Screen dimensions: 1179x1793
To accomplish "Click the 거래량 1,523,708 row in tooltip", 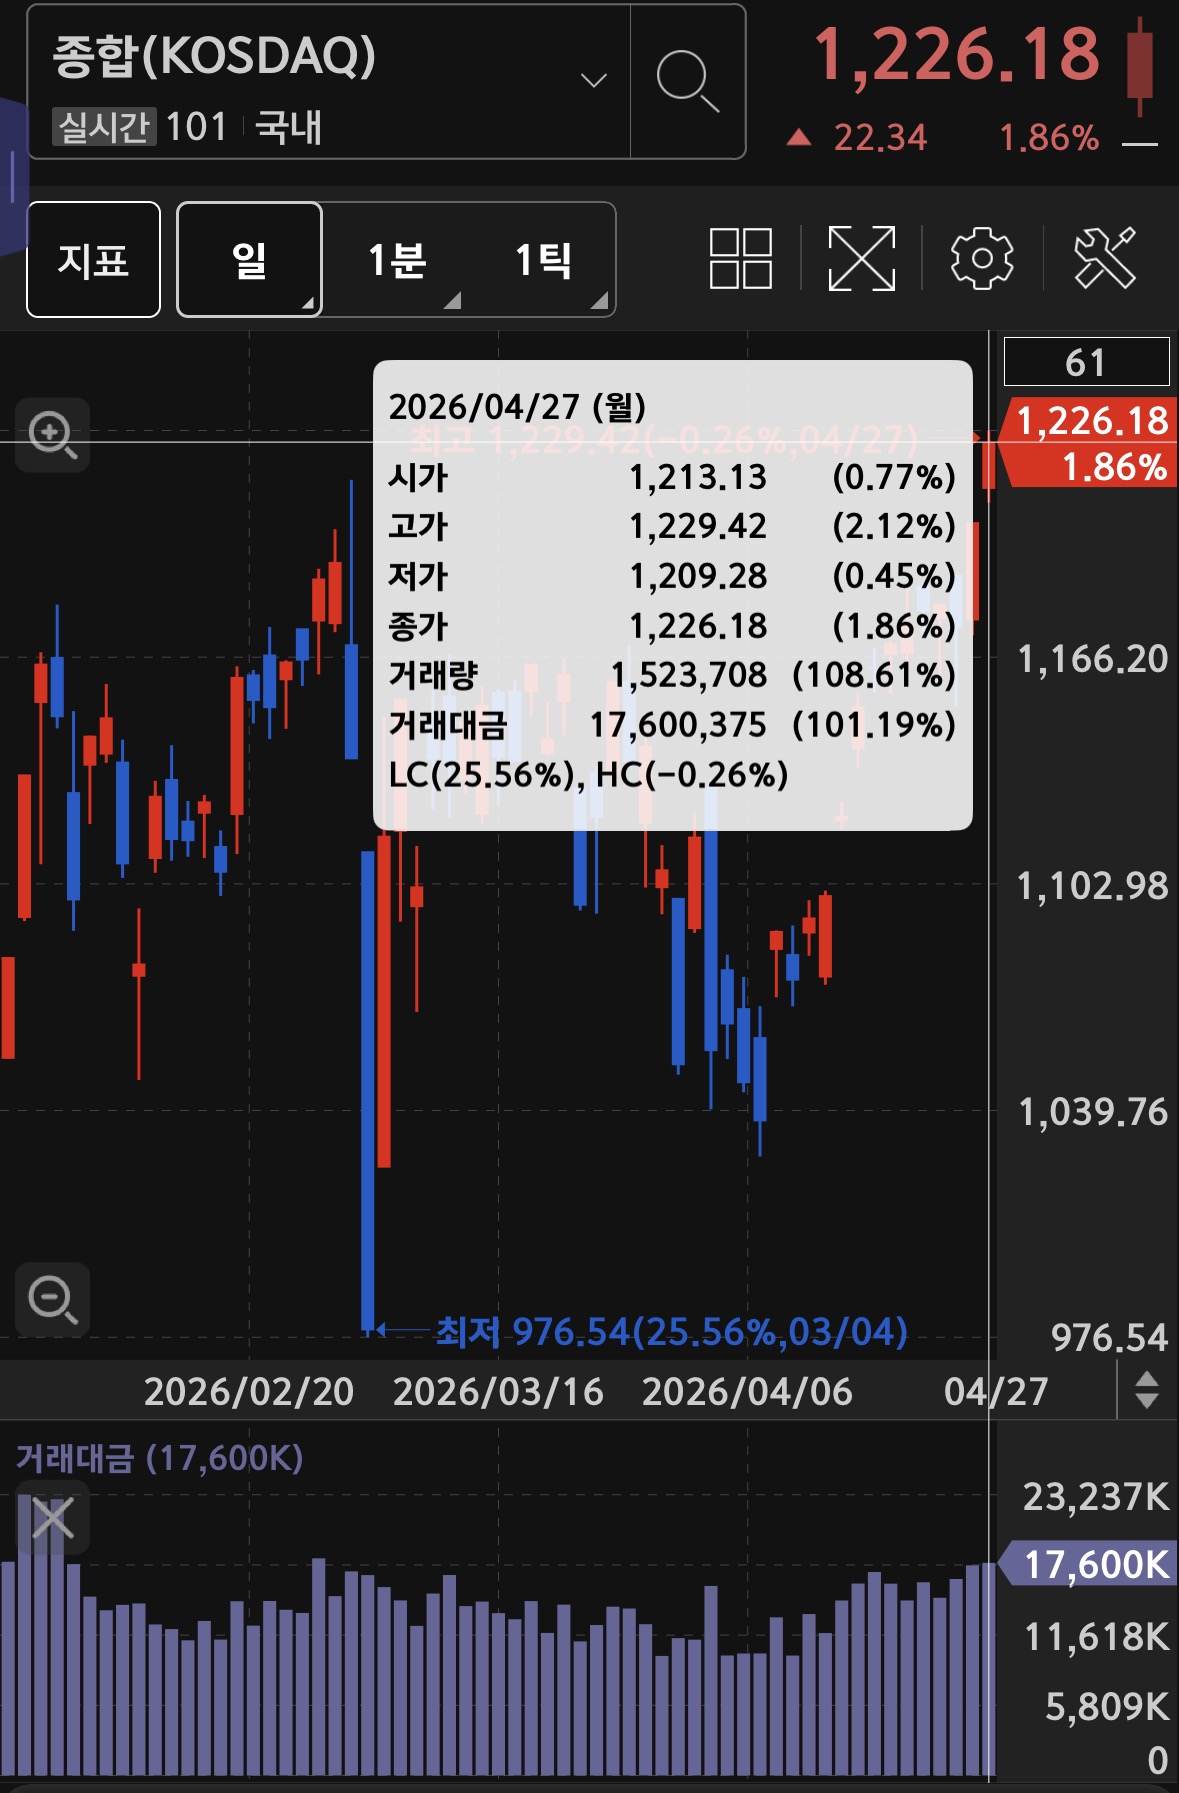I will click(672, 675).
